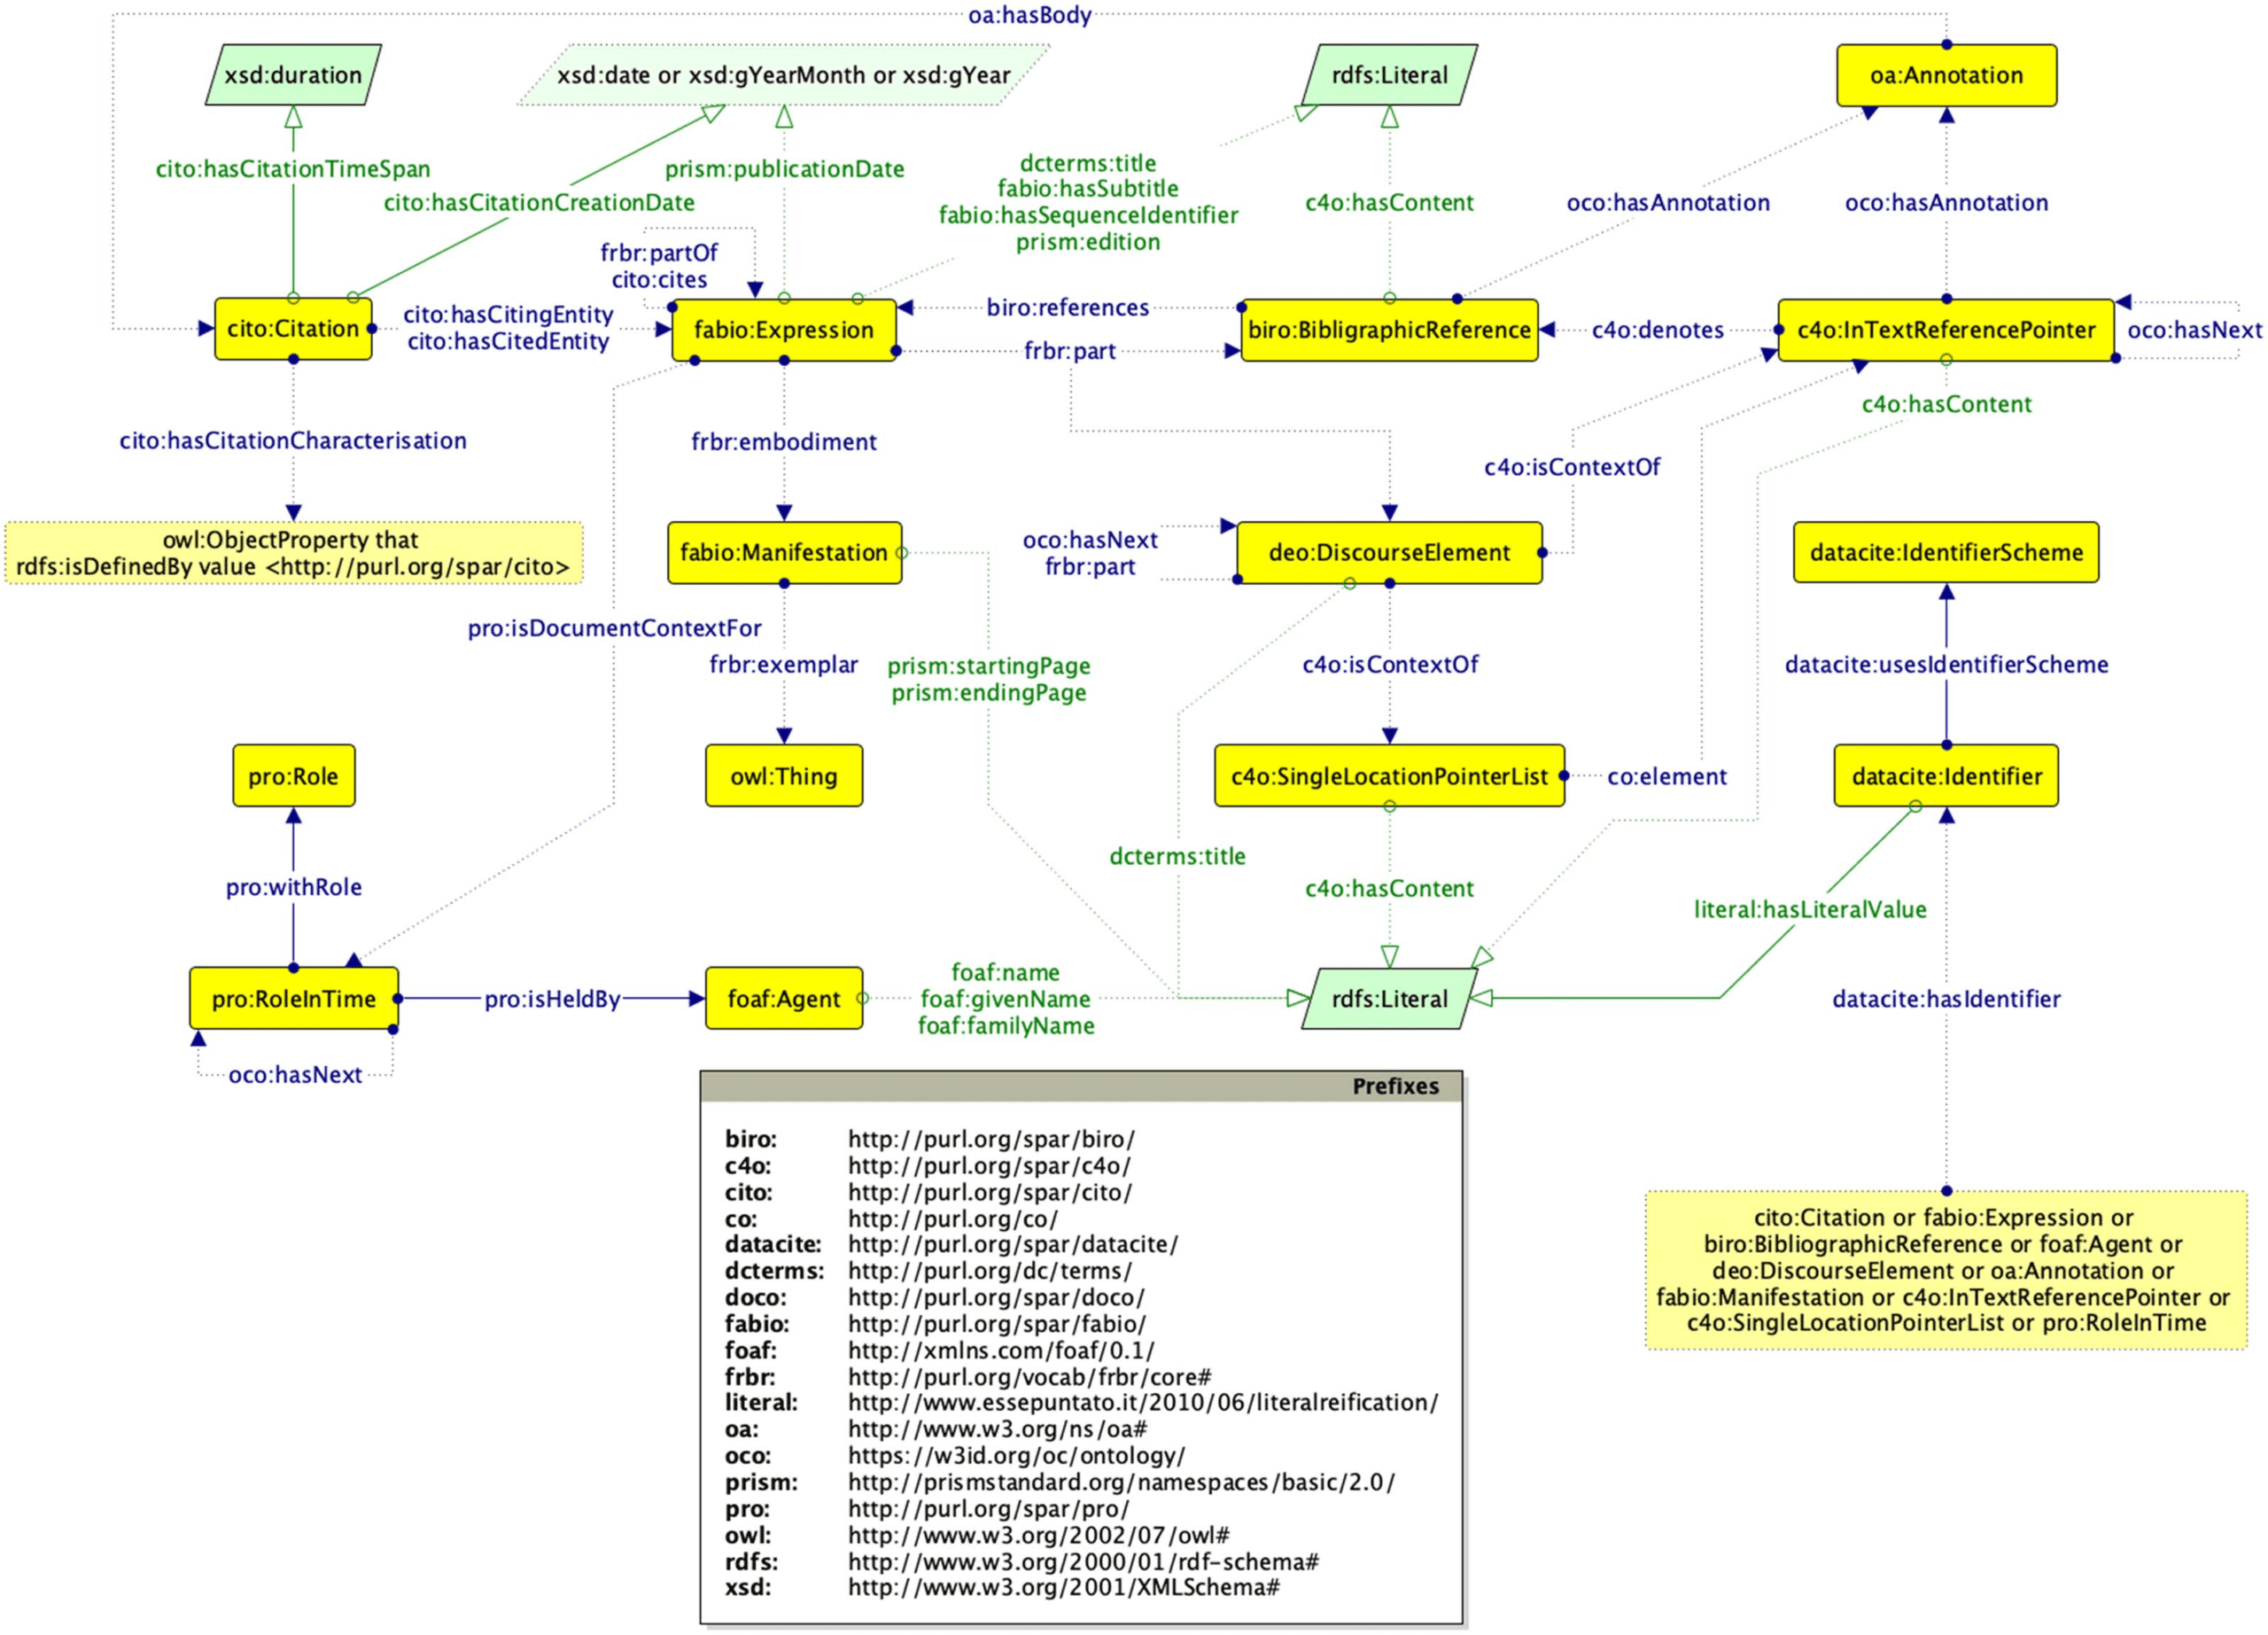Select the c4o:InTextReferencePointer node
2268x1635 pixels.
(x=1946, y=330)
